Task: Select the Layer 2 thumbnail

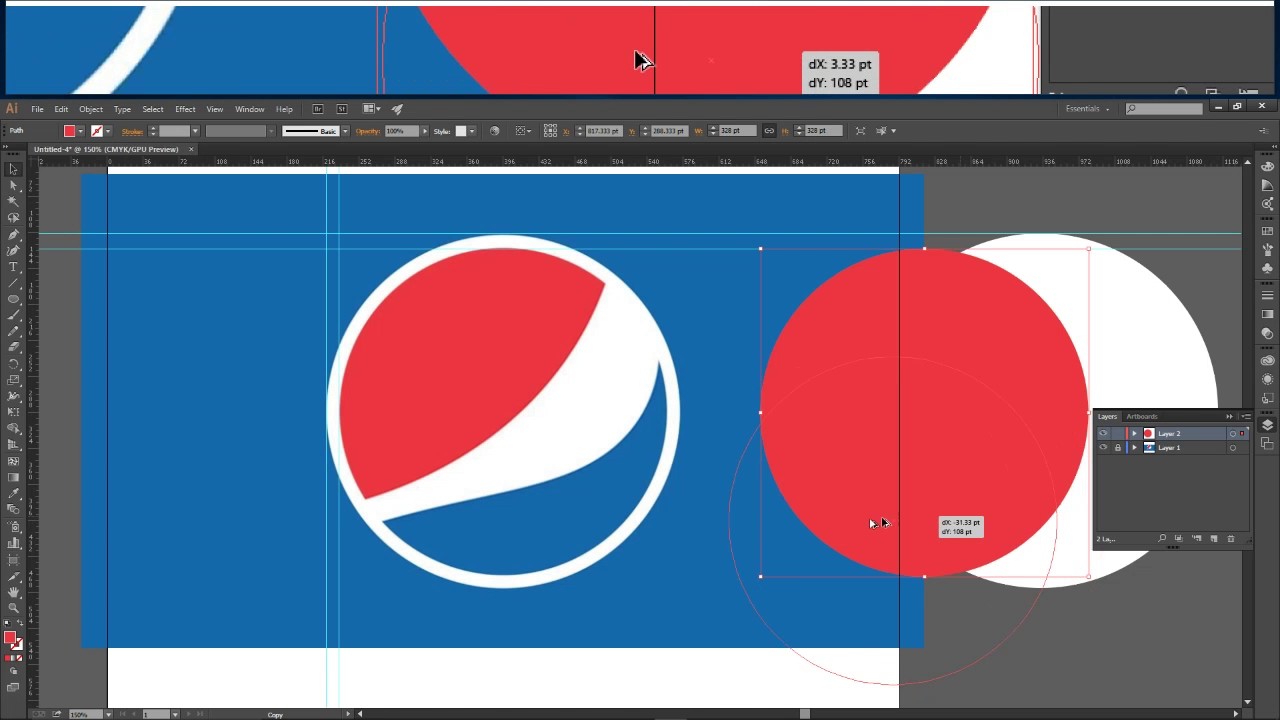Action: (1148, 434)
